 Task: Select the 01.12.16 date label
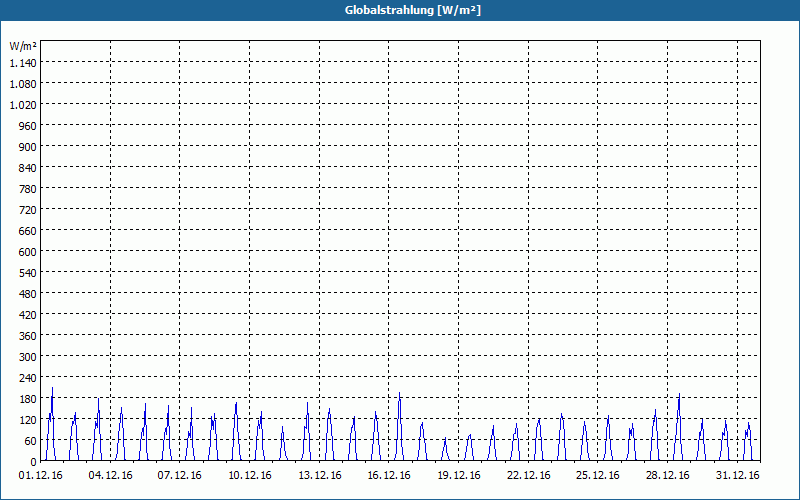40,476
